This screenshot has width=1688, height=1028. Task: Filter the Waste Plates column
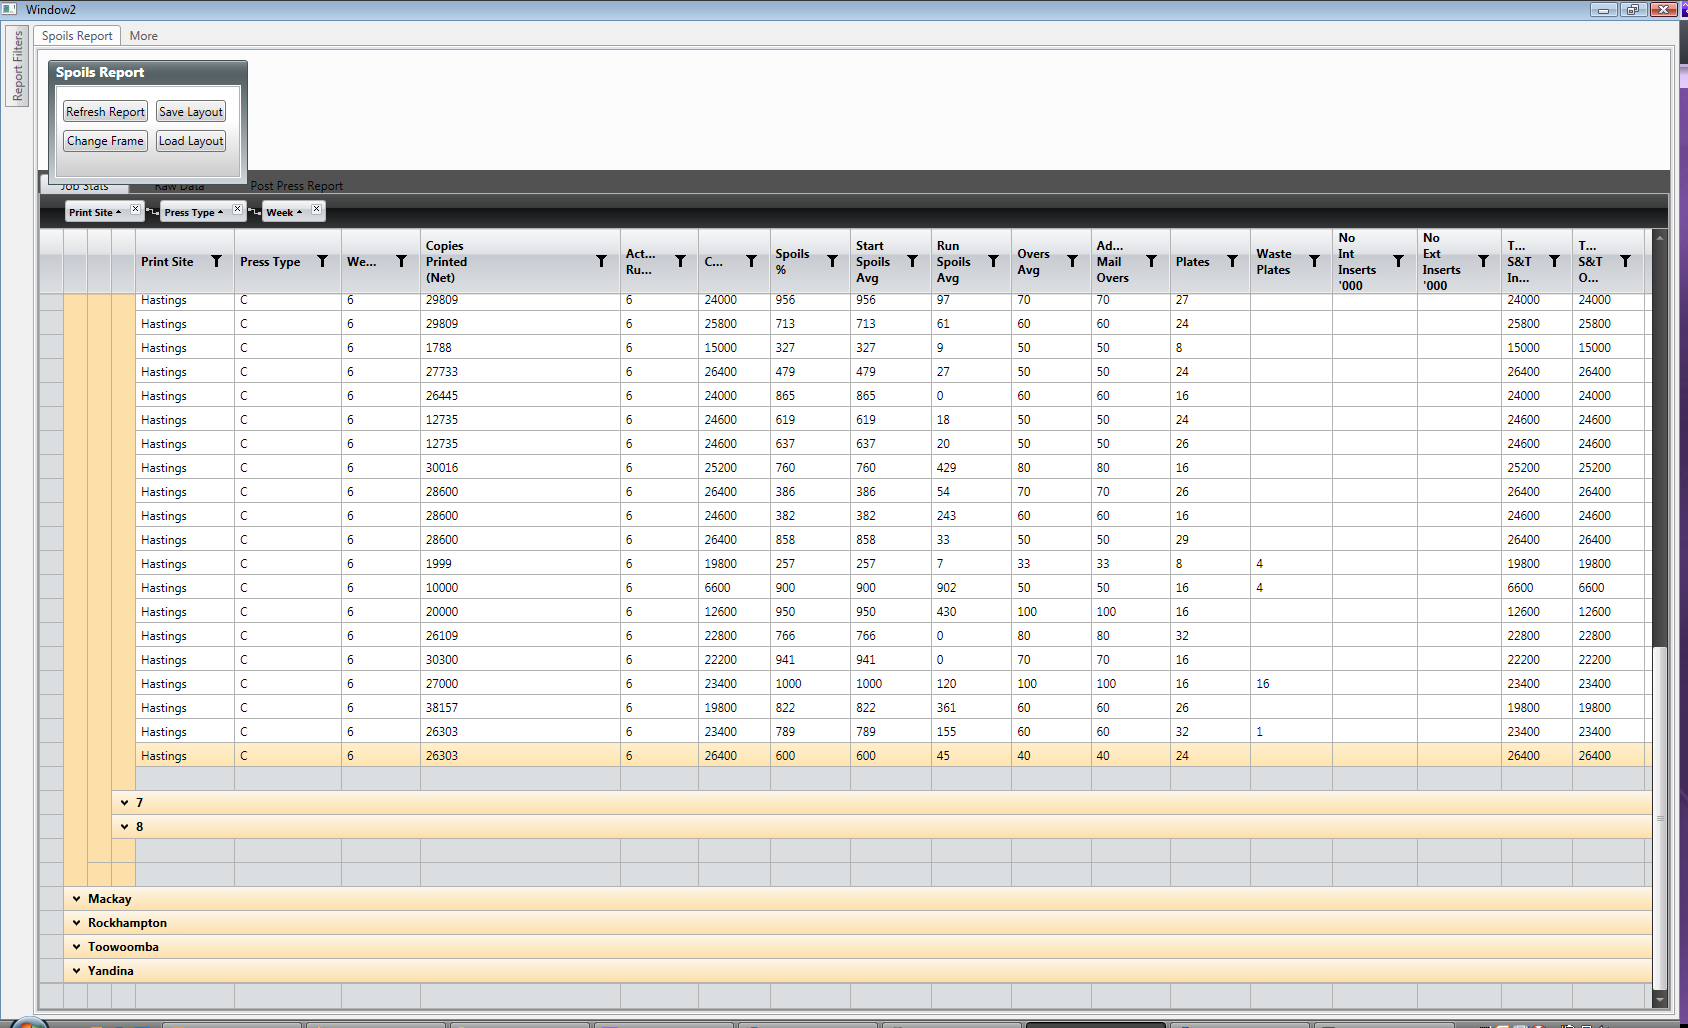[1314, 261]
